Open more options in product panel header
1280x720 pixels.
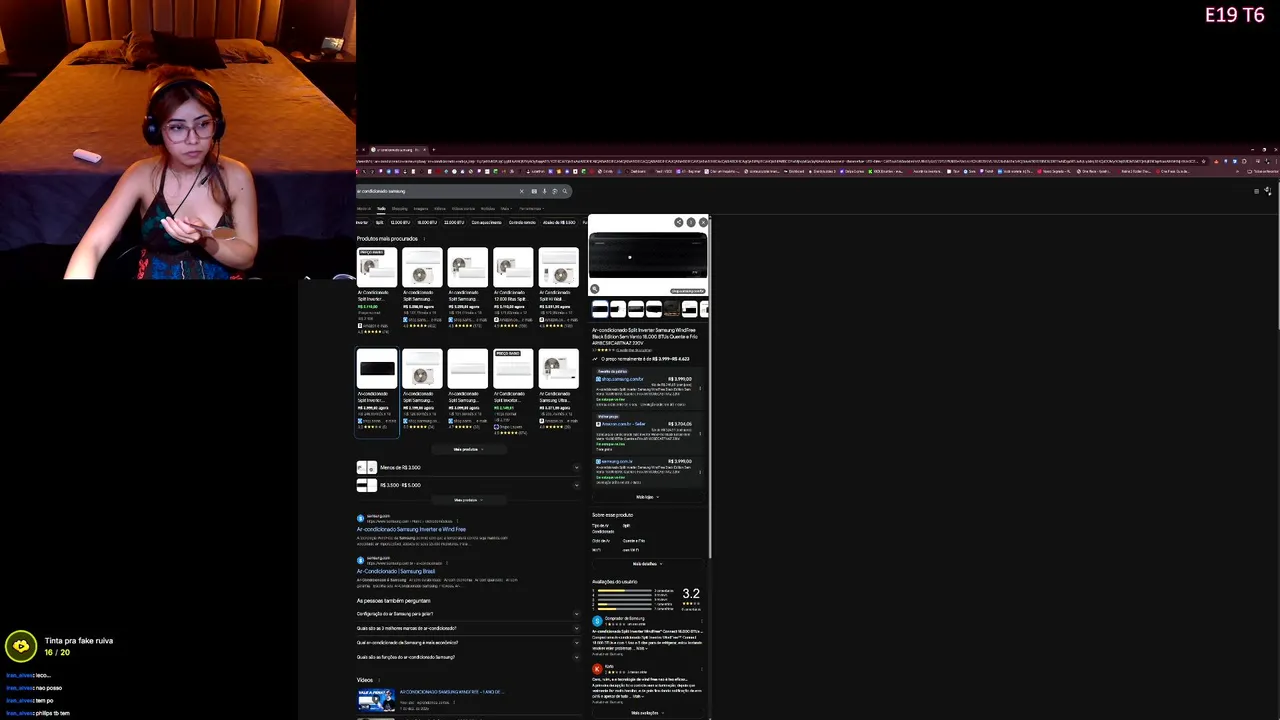tap(691, 222)
